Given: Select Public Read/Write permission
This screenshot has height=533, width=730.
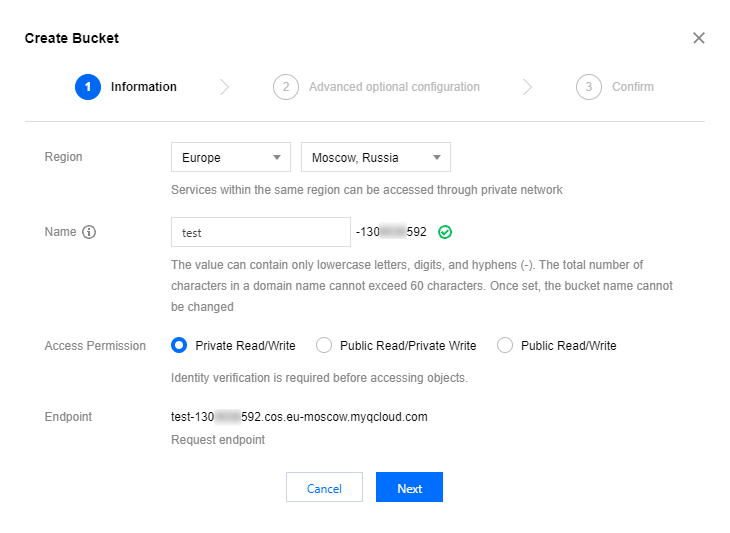Looking at the screenshot, I should click(505, 345).
